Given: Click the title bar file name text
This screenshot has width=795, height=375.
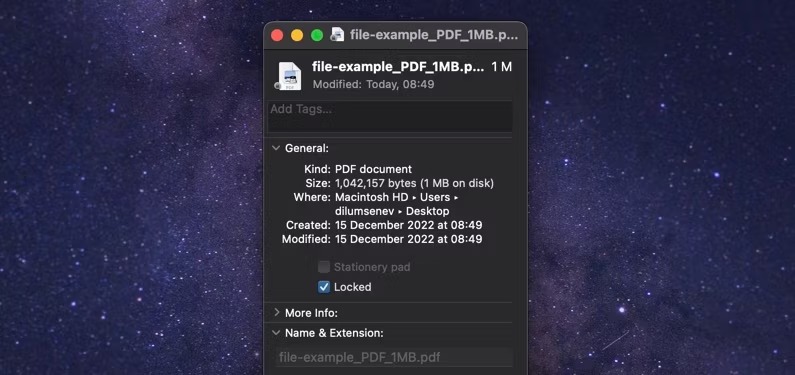Looking at the screenshot, I should tap(434, 35).
